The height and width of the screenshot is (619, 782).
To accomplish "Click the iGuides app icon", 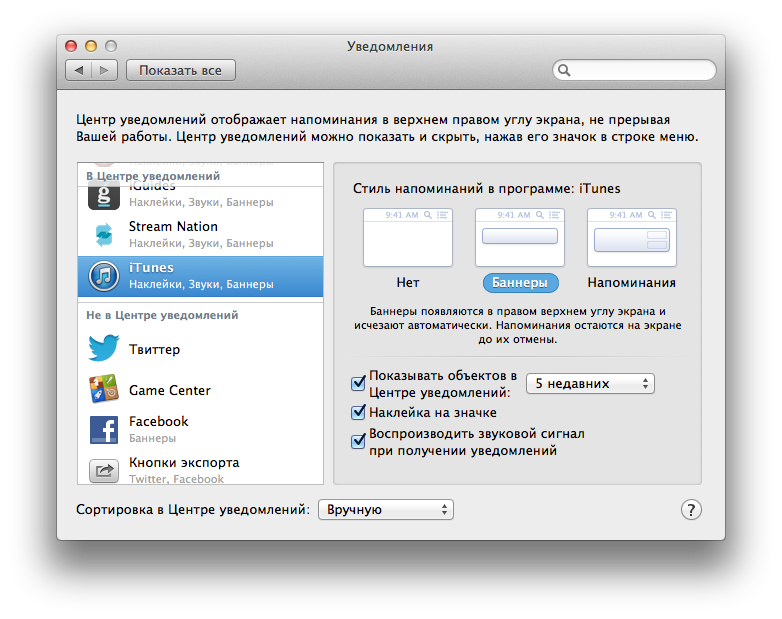I will pyautogui.click(x=104, y=196).
